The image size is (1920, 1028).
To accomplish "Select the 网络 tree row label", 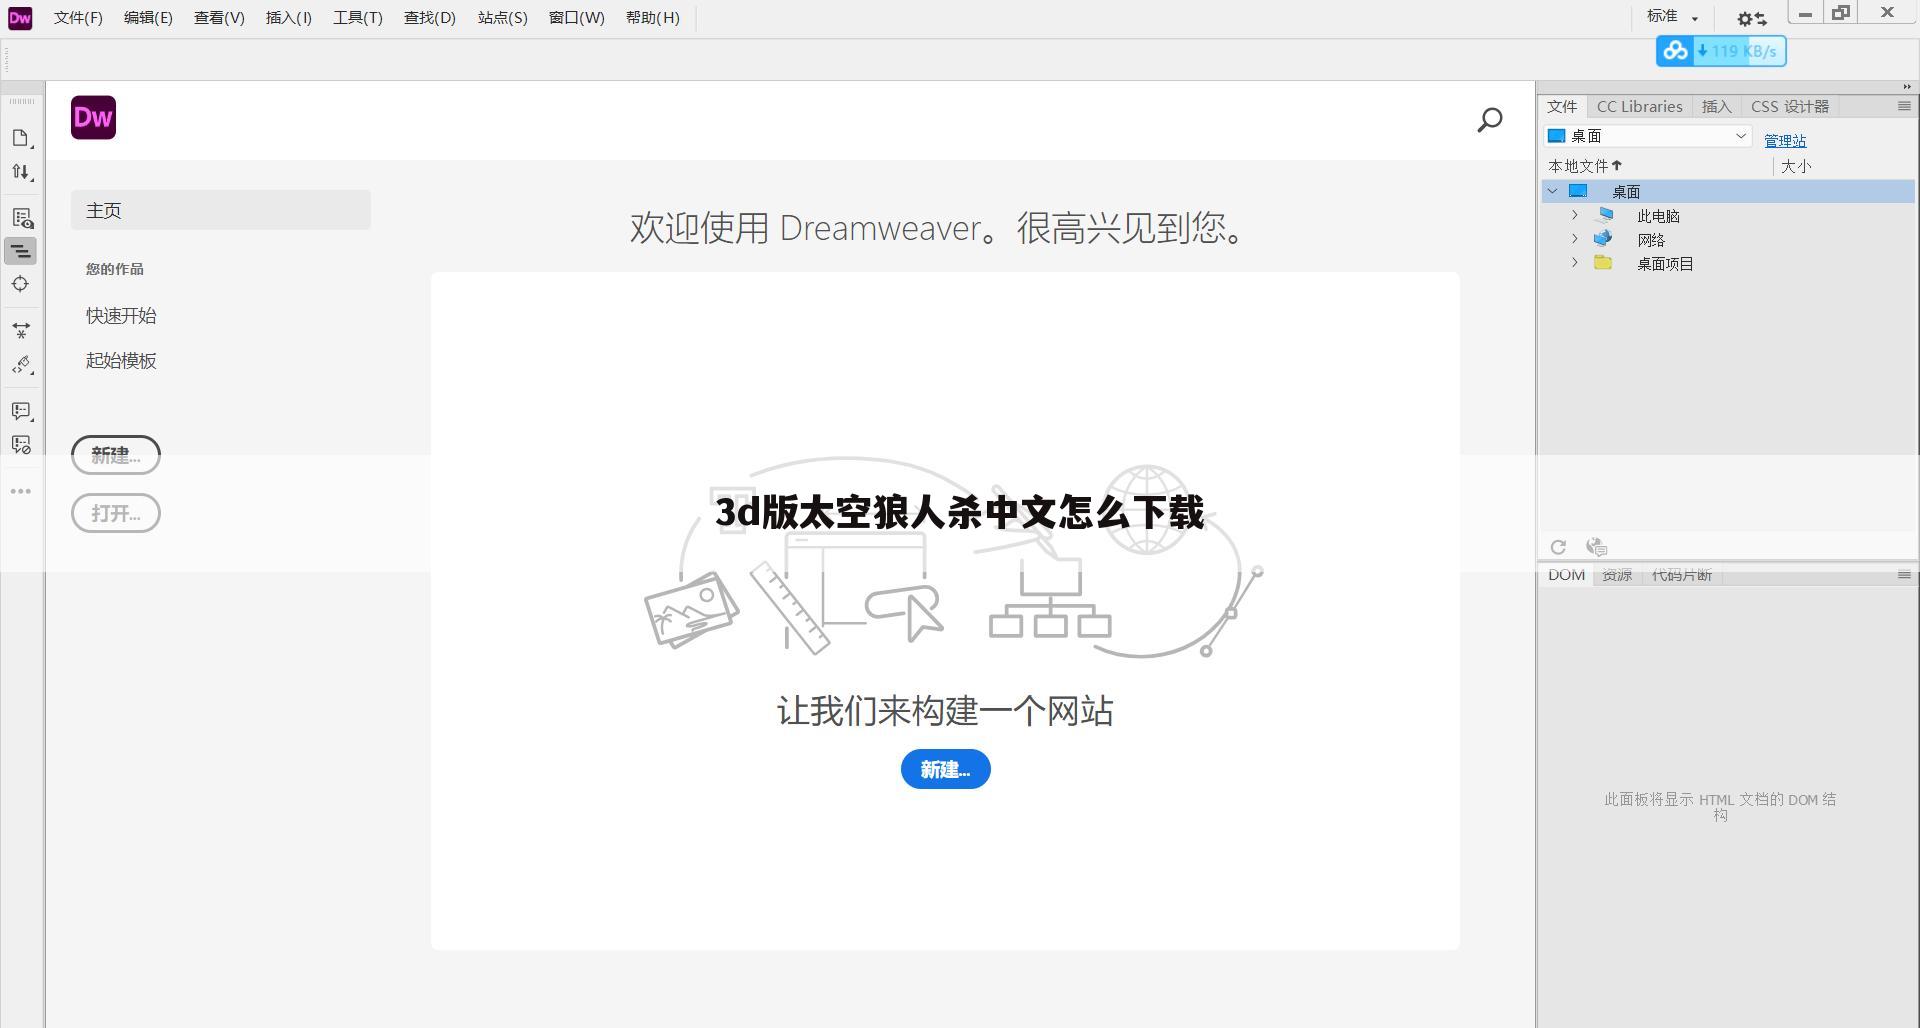I will [1651, 240].
